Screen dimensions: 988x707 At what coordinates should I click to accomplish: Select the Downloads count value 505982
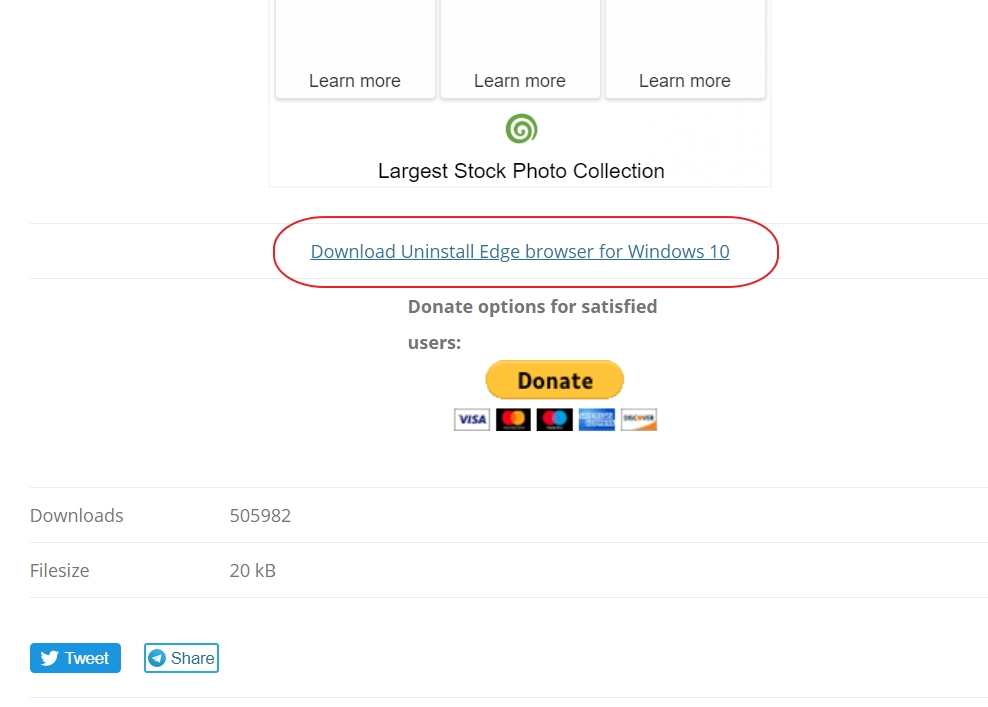tap(260, 515)
